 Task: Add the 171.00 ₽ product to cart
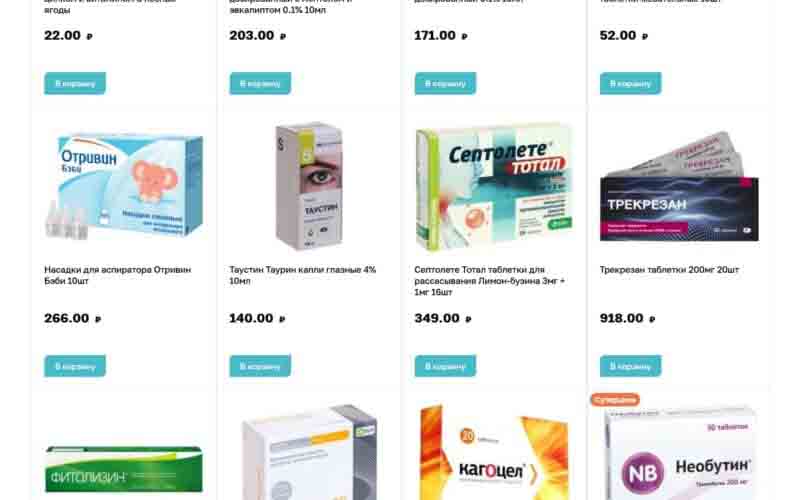[x=445, y=83]
